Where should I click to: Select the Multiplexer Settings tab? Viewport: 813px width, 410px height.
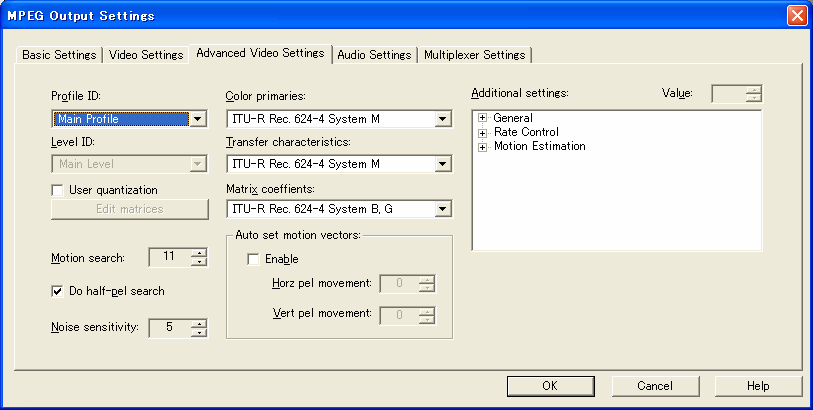(474, 55)
